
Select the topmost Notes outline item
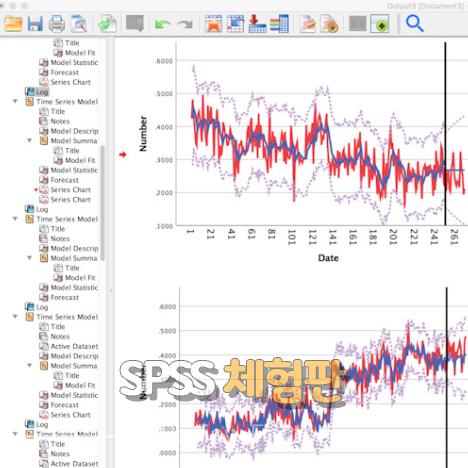click(x=54, y=121)
